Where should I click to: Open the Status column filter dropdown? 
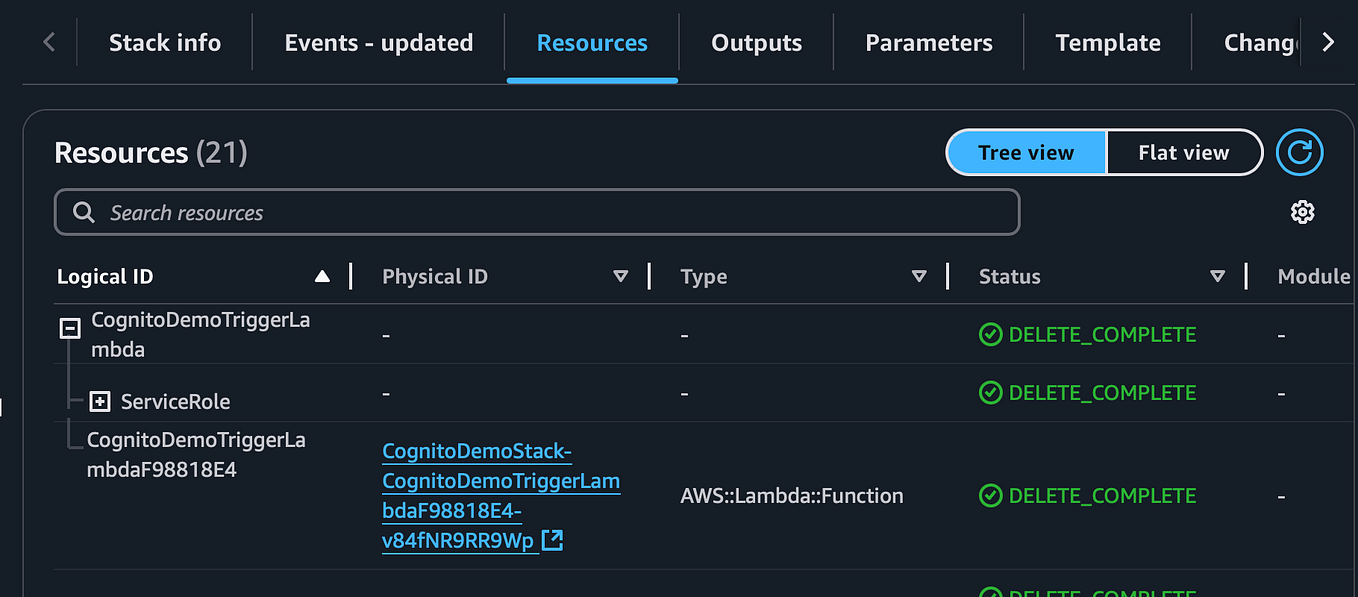[1218, 276]
